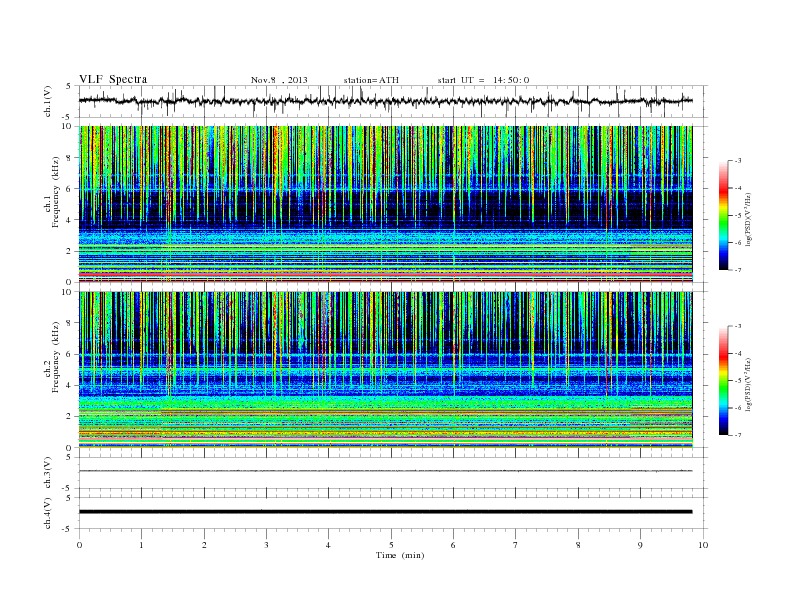Click the 'ch.1(V)' waveform axis label
Image resolution: width=792 pixels, height=612 pixels.
pyautogui.click(x=48, y=101)
